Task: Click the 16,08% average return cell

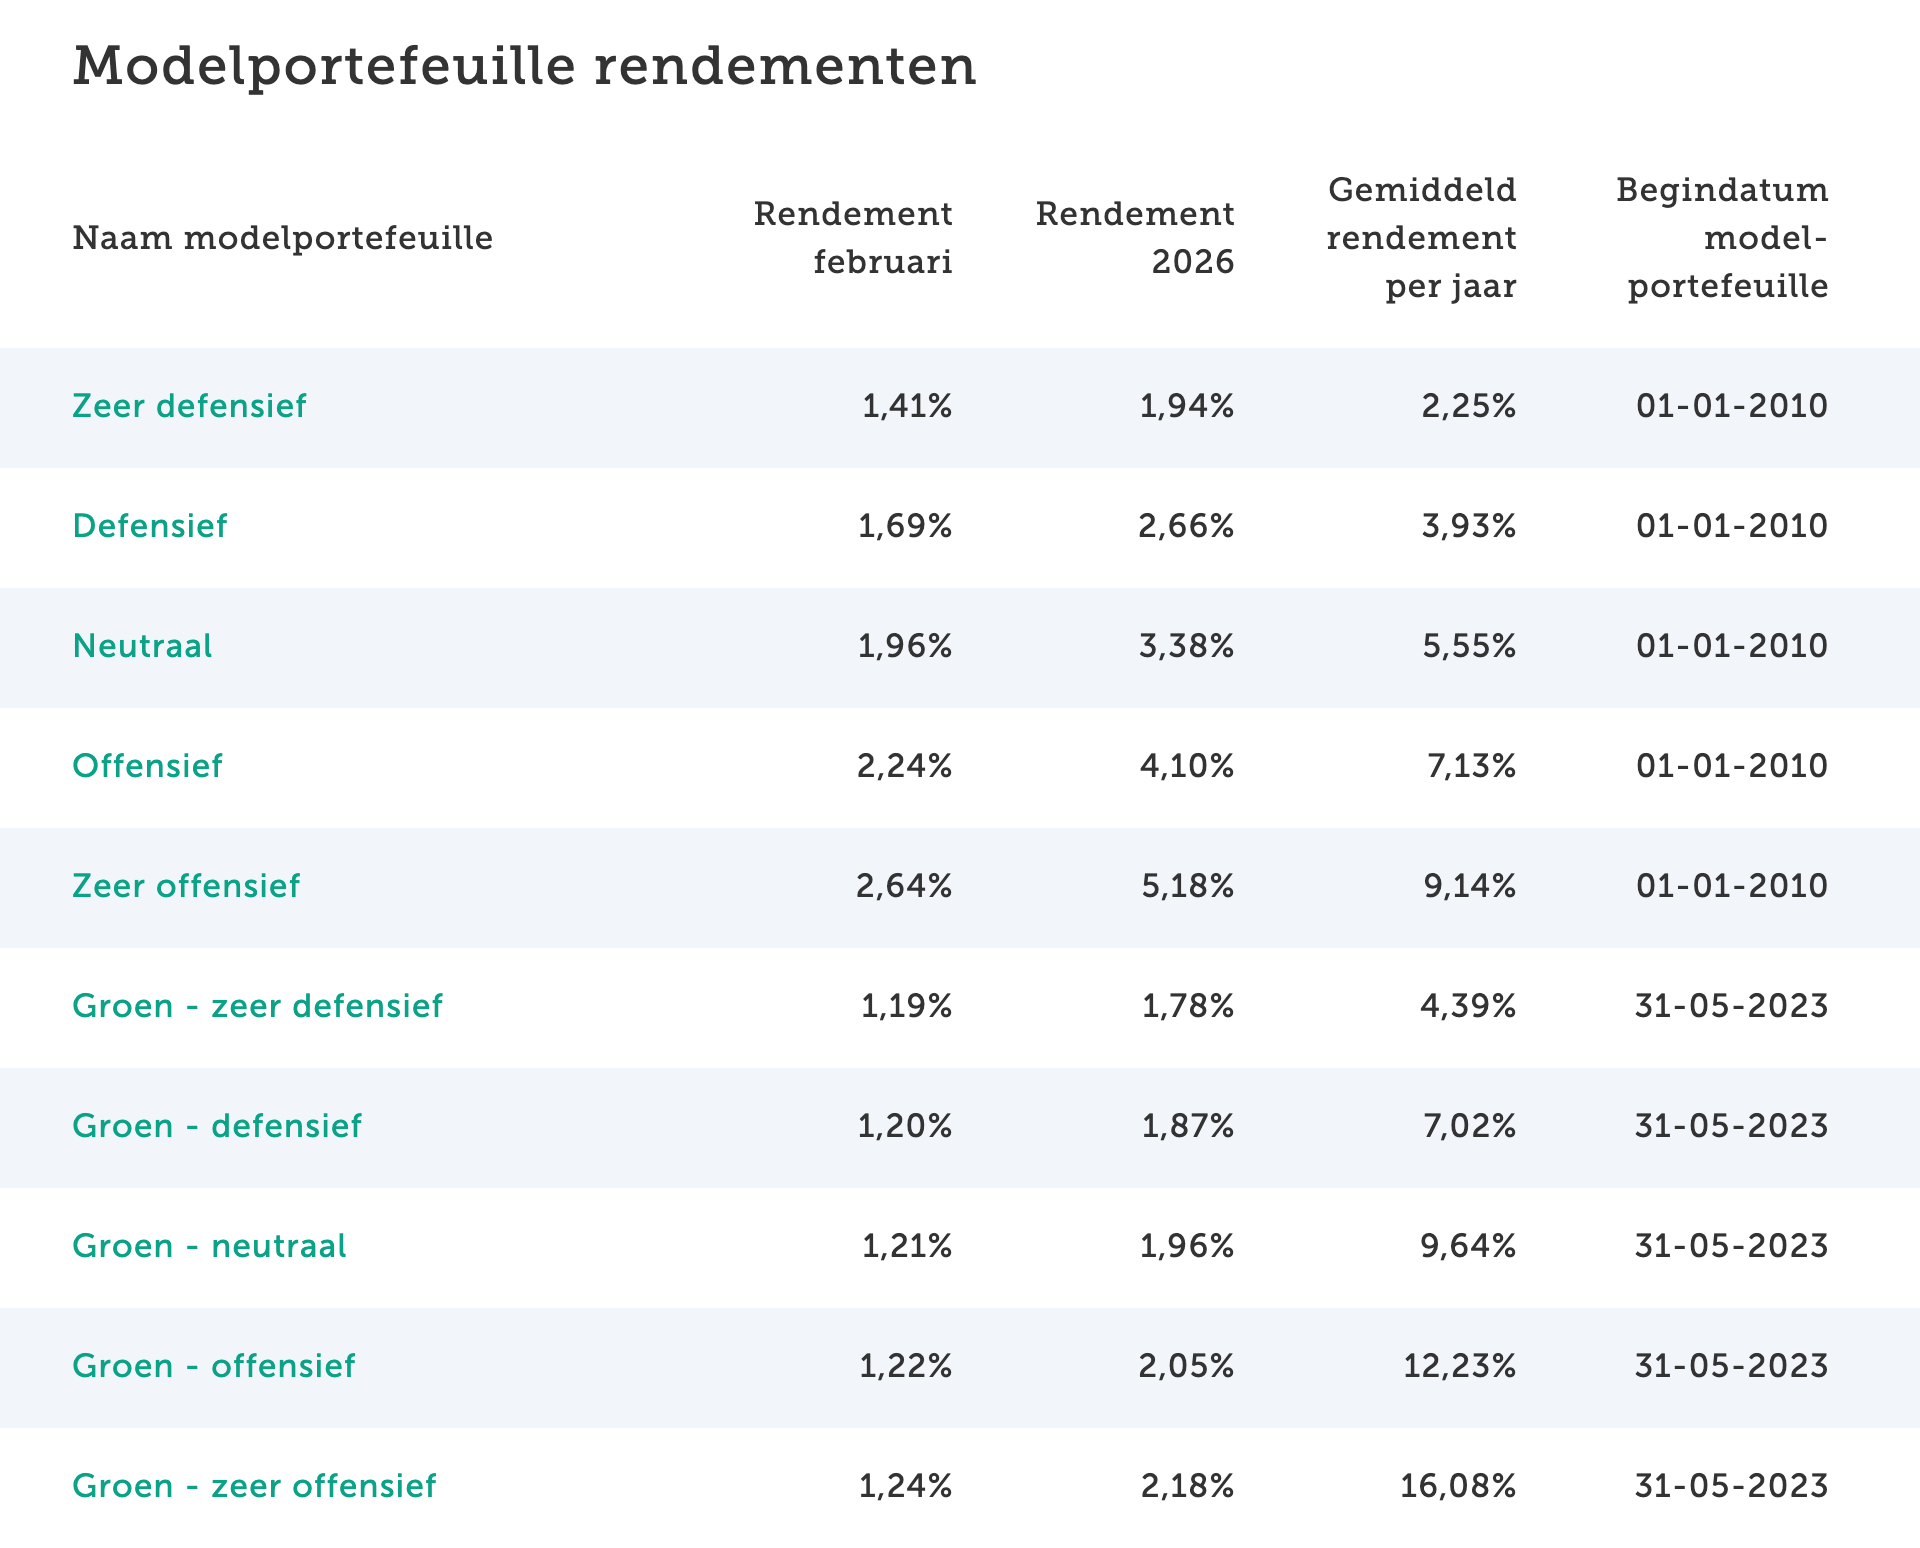Action: 1458,1486
